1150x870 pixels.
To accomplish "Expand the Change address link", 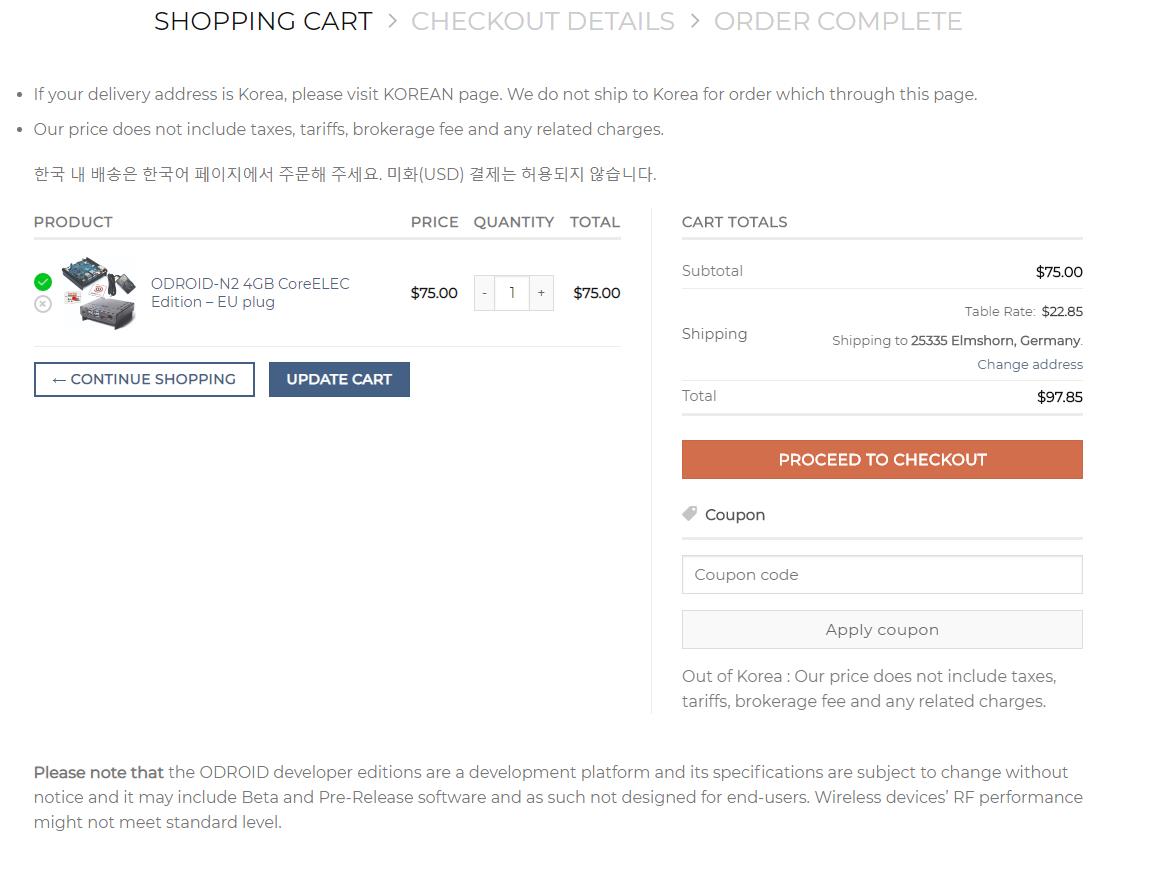I will click(x=1030, y=365).
